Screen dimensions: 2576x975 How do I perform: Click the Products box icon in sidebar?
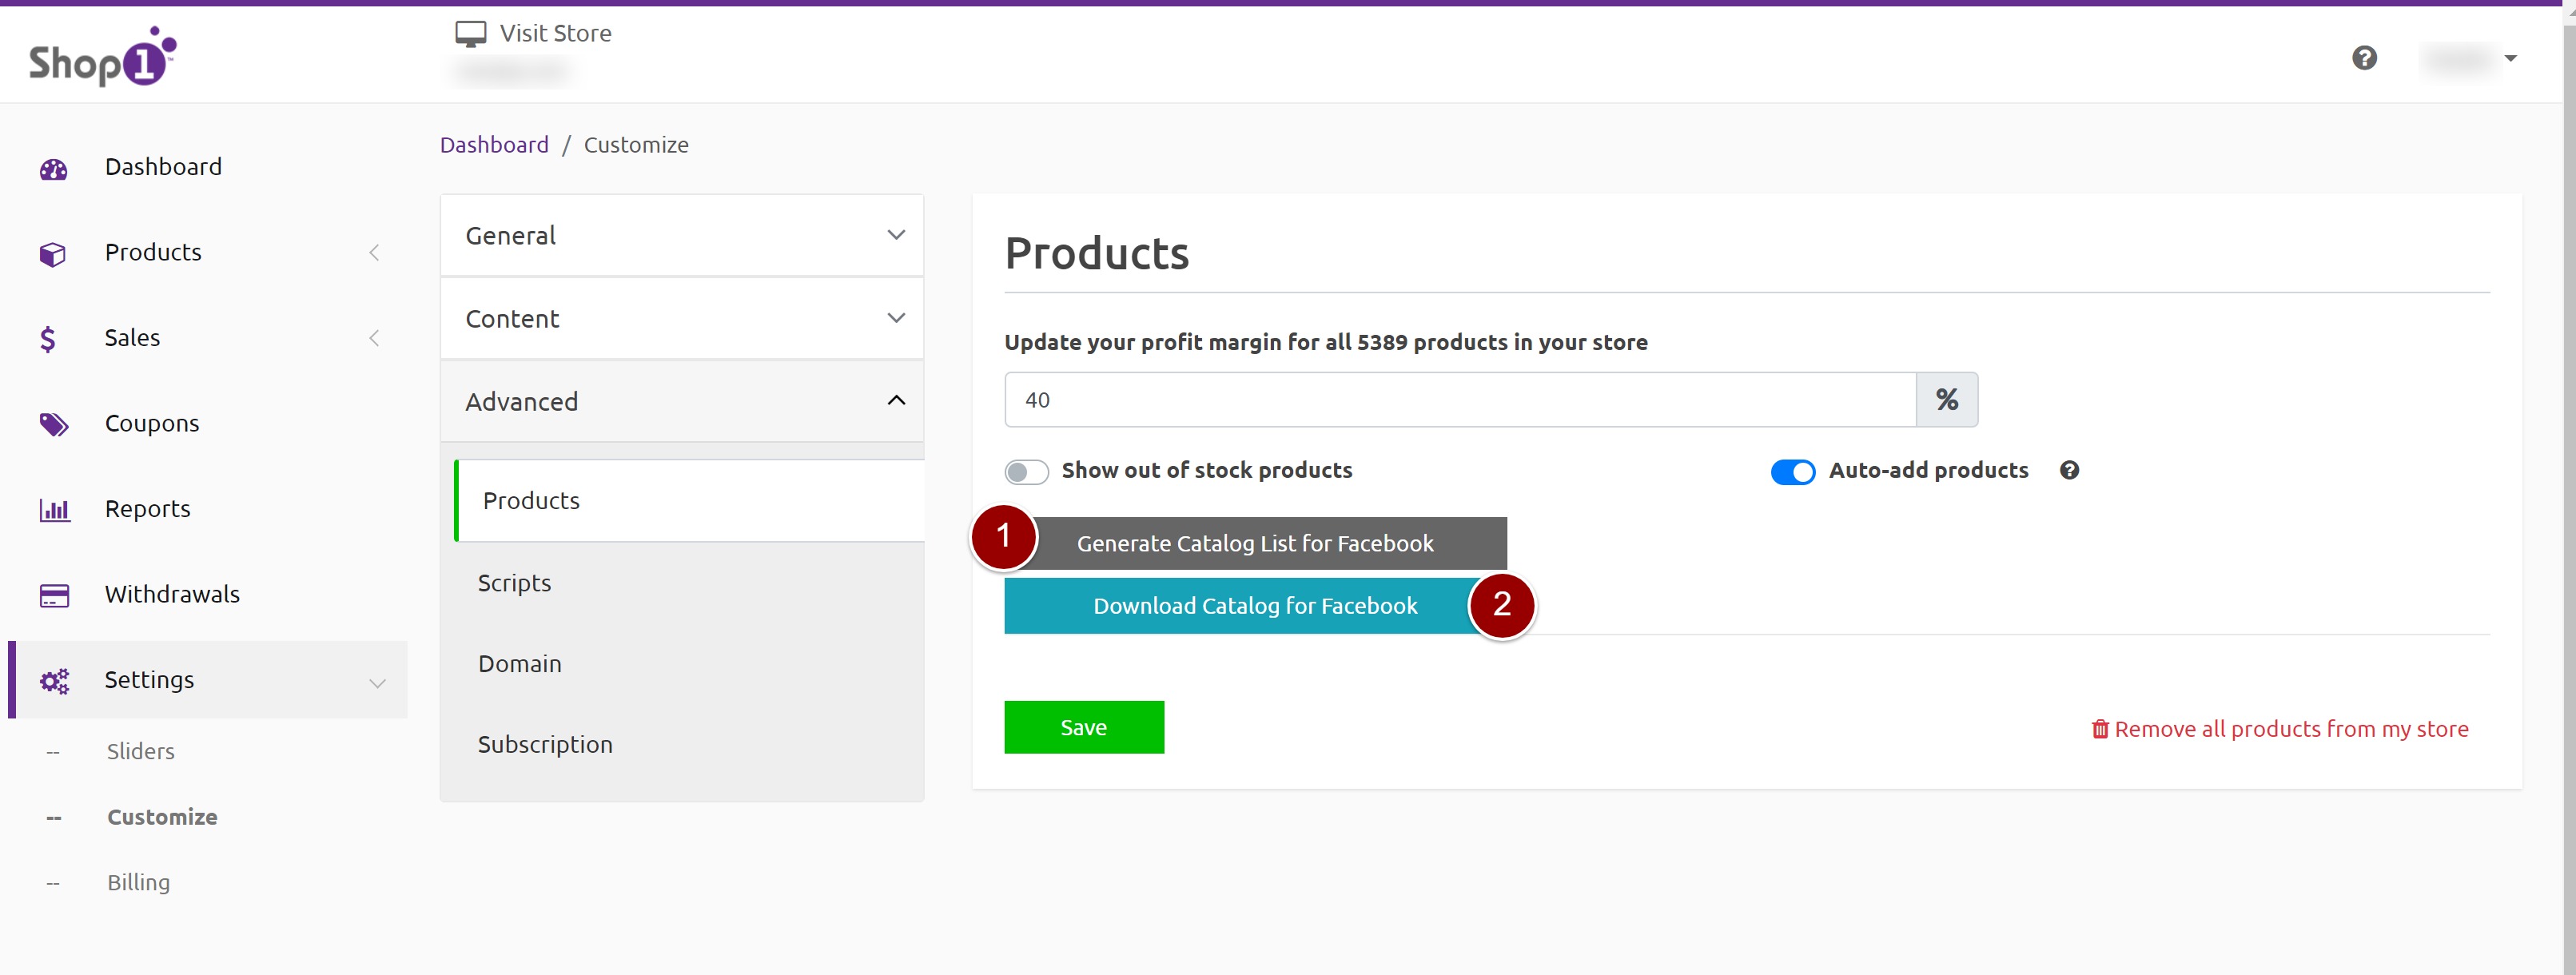53,254
